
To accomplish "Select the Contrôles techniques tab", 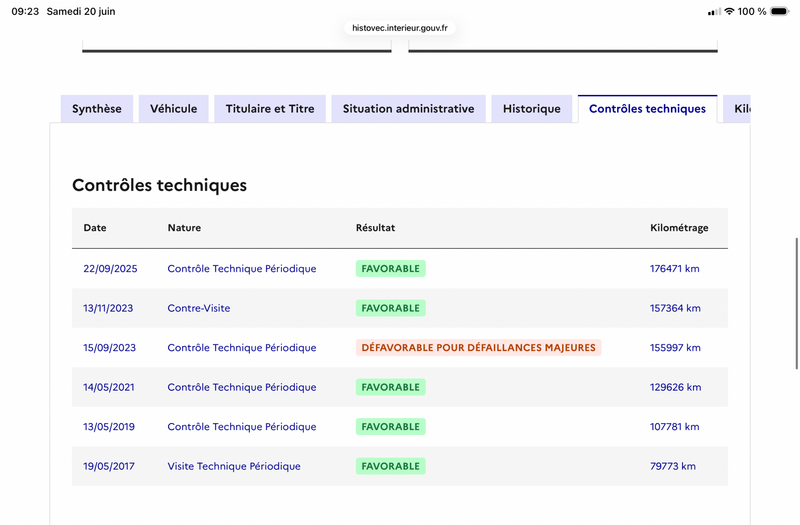I will tap(647, 109).
